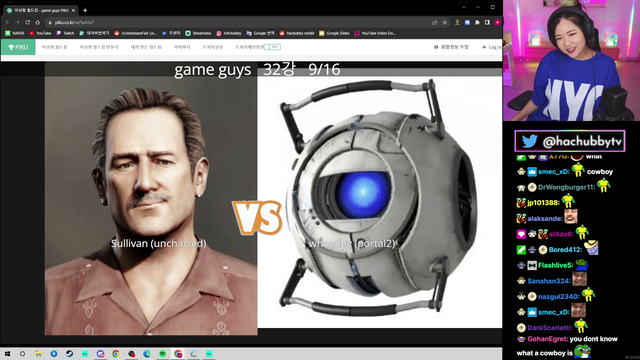Image resolution: width=640 pixels, height=360 pixels.
Task: Open the Streamlabs bookmark
Action: point(198,33)
